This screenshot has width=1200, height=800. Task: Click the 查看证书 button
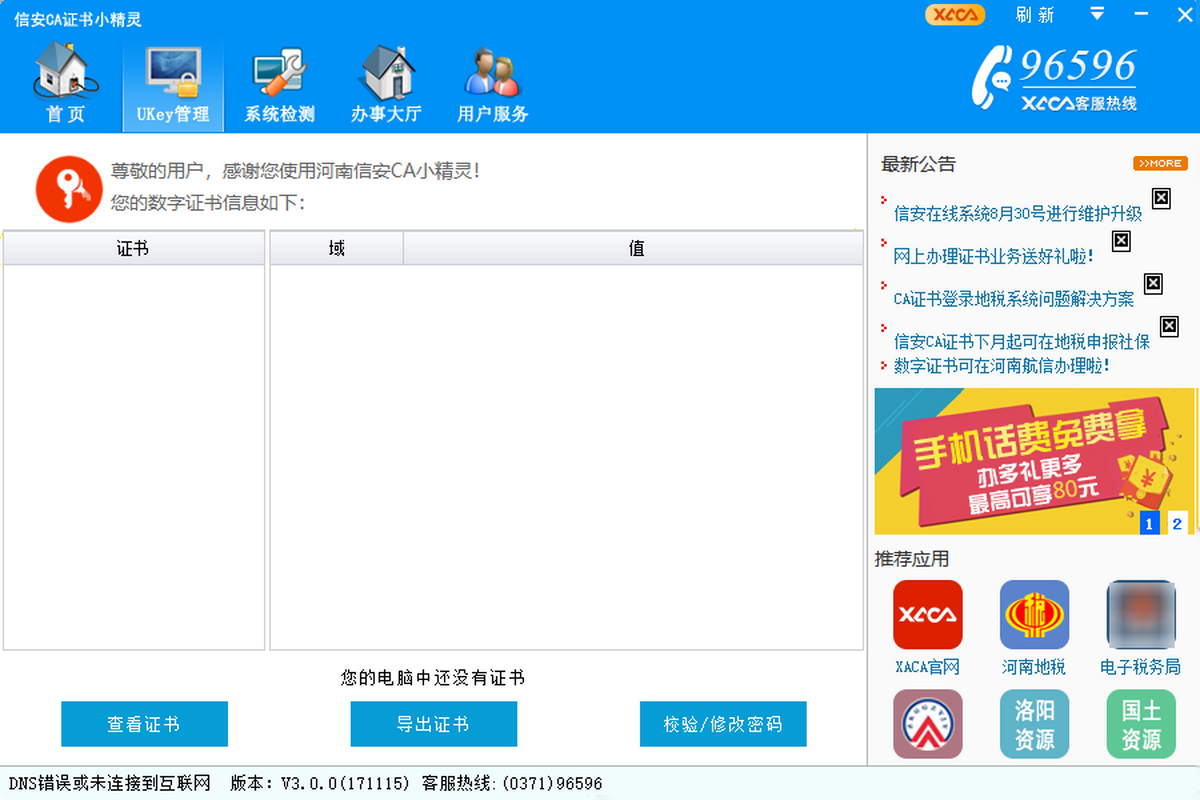(x=144, y=724)
